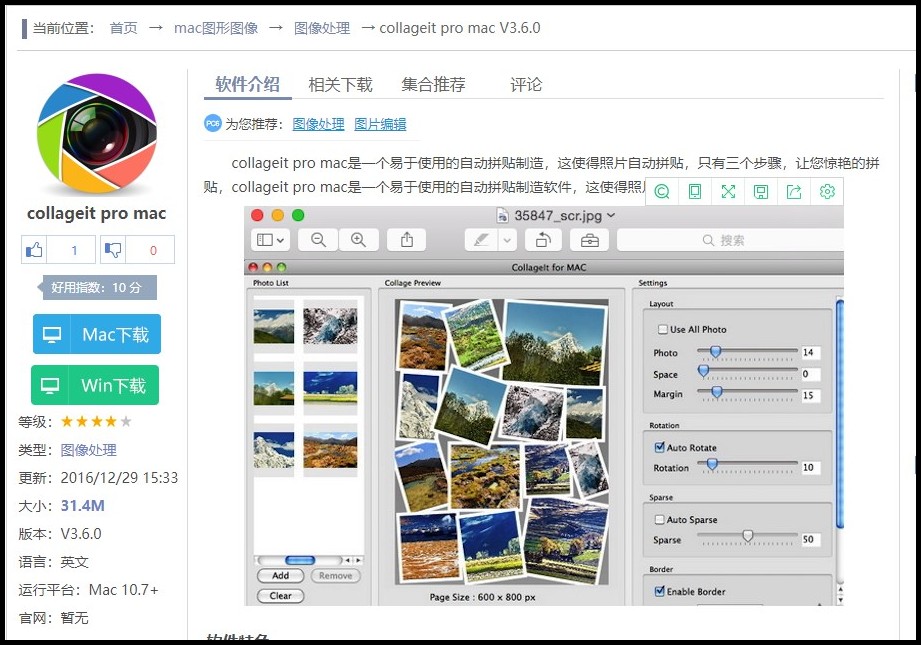Click the 搜索 search field in Preview
The width and height of the screenshot is (921, 645).
pyautogui.click(x=730, y=240)
